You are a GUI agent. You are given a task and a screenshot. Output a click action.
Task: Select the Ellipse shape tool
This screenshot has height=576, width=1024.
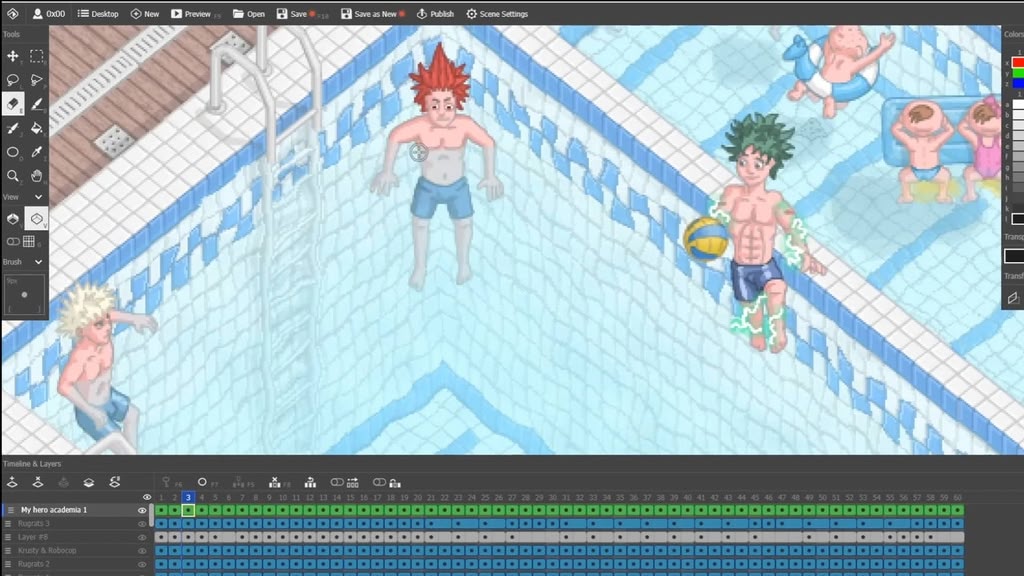click(x=12, y=152)
